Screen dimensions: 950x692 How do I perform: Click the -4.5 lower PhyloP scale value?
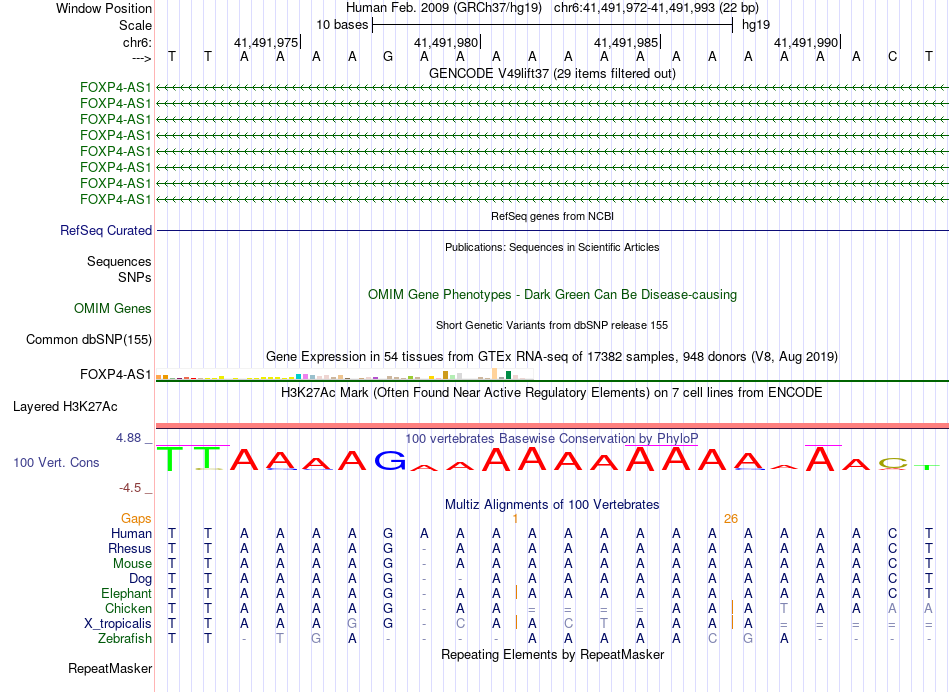tap(129, 488)
